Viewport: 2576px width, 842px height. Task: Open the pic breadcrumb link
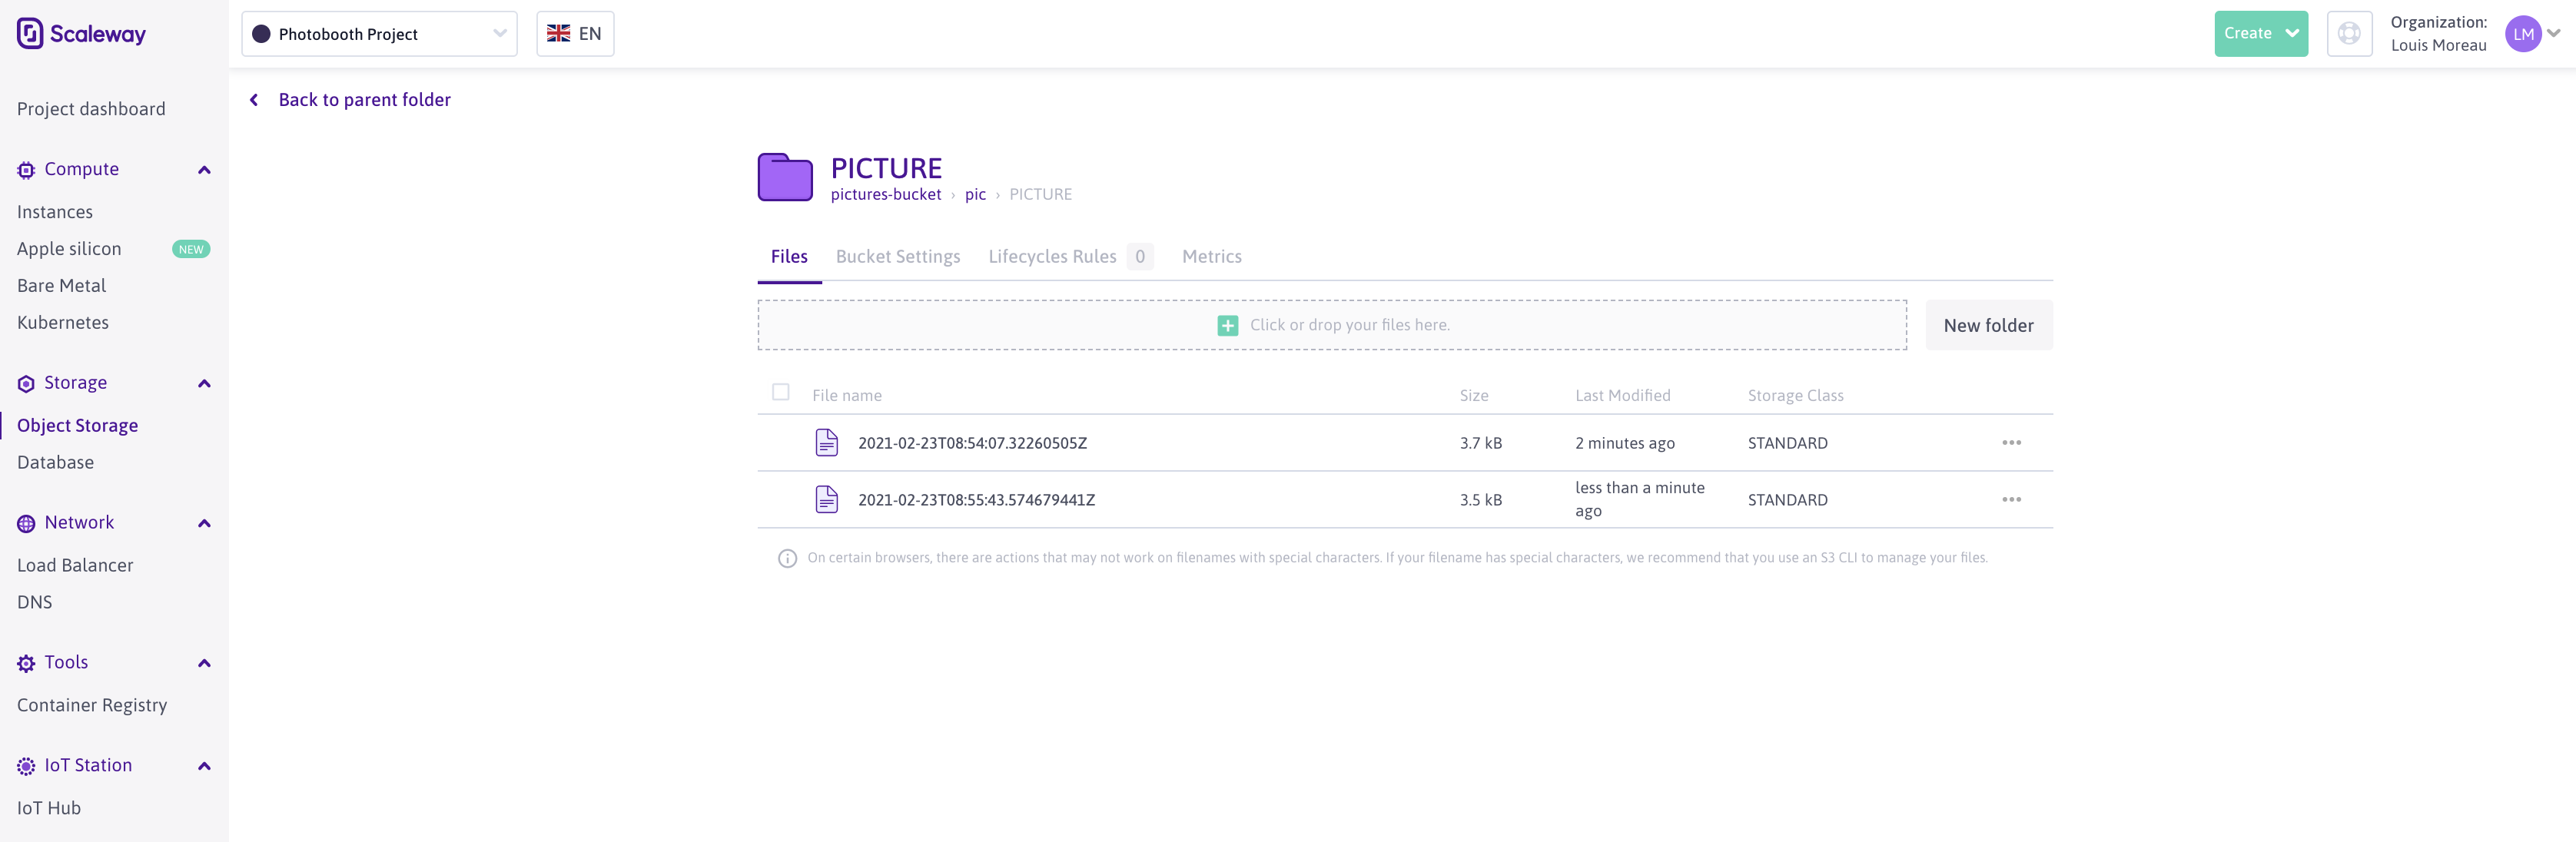click(x=975, y=194)
